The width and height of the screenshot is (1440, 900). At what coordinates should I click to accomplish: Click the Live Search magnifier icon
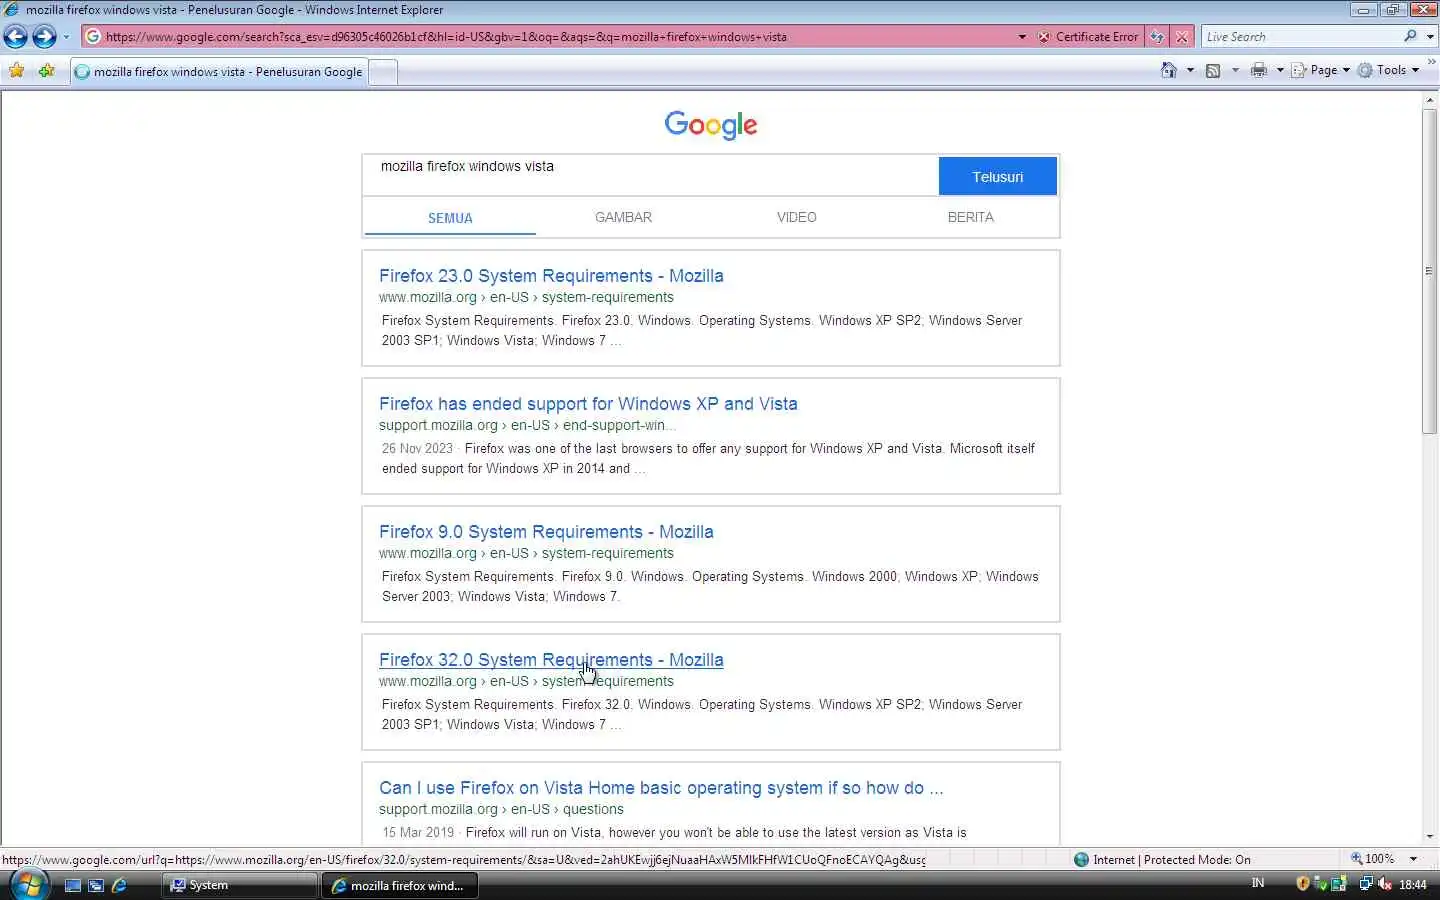pyautogui.click(x=1410, y=36)
